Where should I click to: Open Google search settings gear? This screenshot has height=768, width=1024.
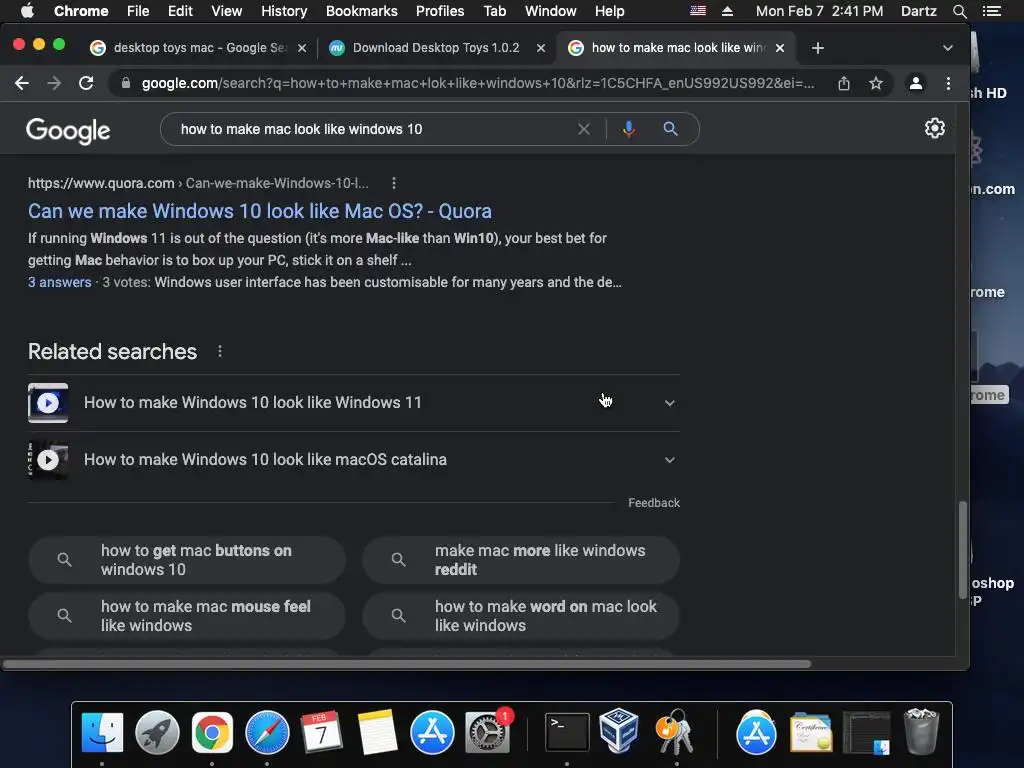coord(935,128)
